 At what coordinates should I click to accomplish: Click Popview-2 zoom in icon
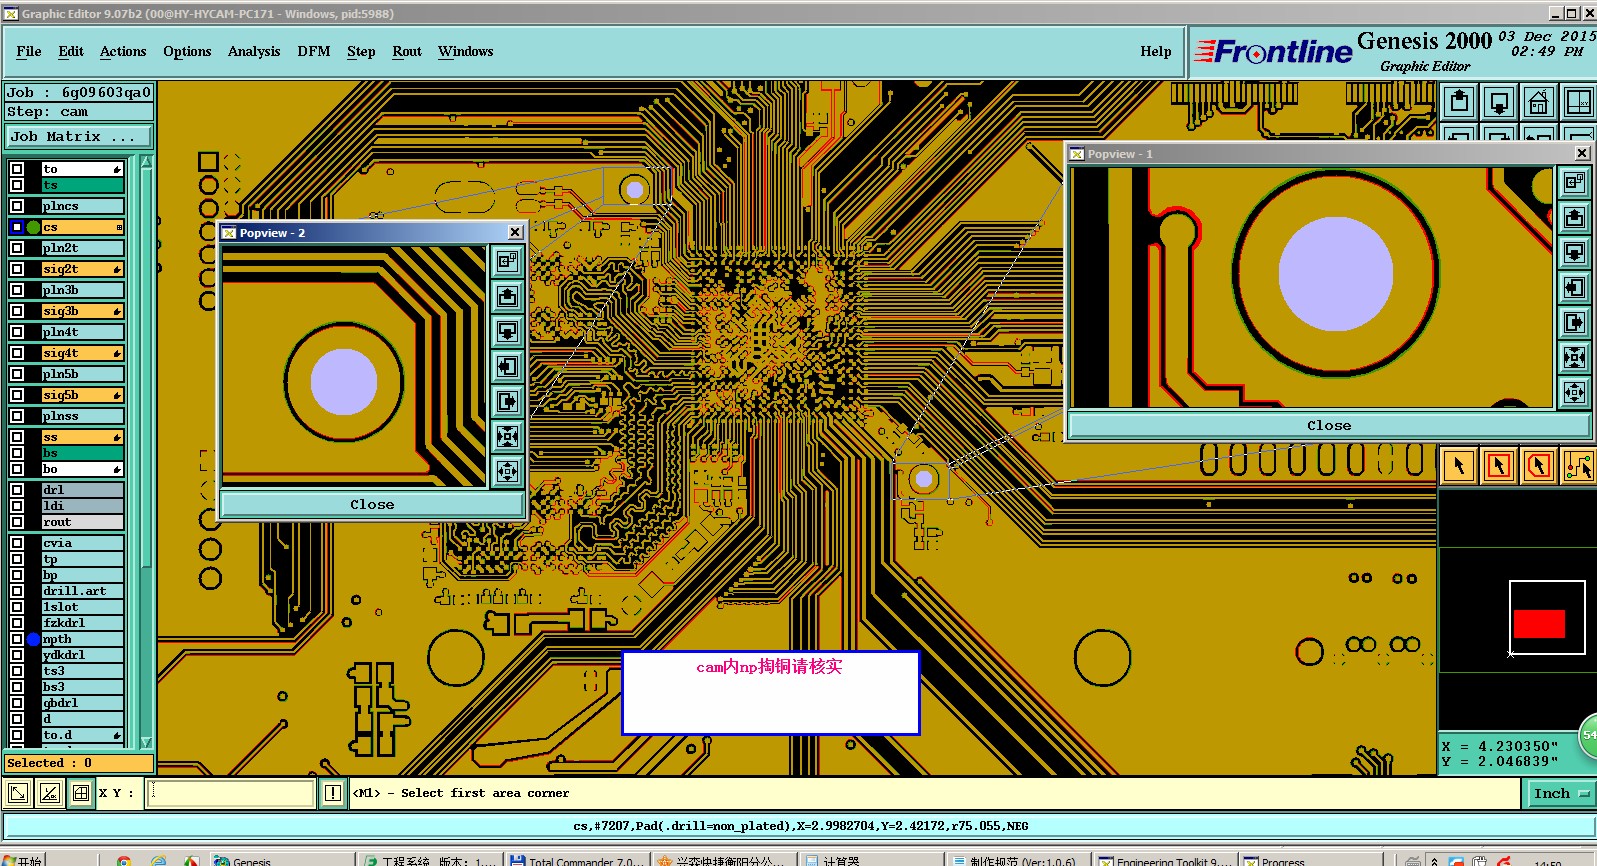(x=508, y=436)
